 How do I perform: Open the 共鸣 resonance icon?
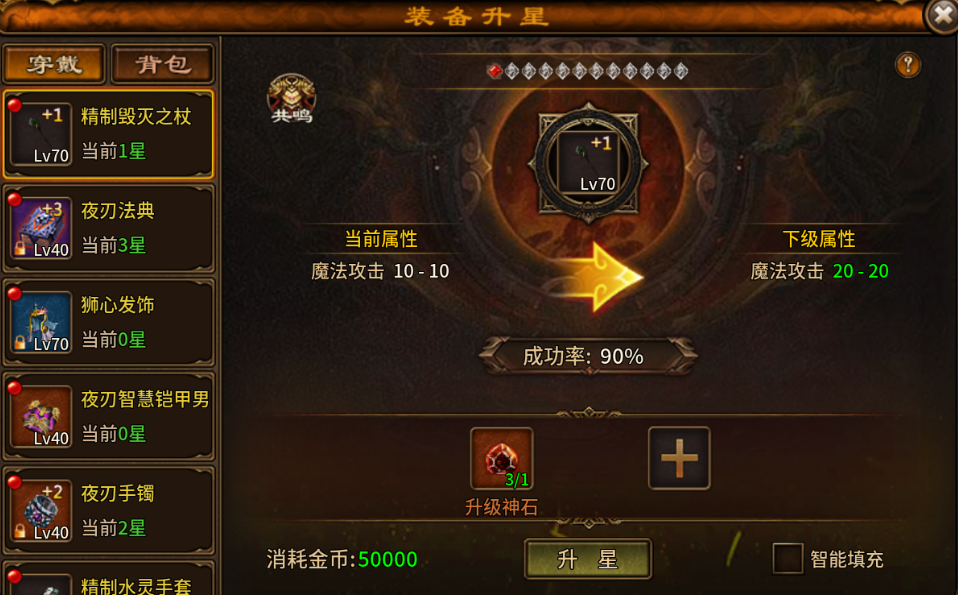click(x=291, y=99)
